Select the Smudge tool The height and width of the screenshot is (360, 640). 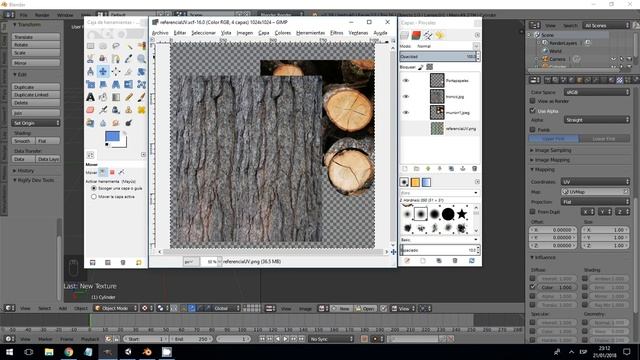pyautogui.click(x=116, y=123)
